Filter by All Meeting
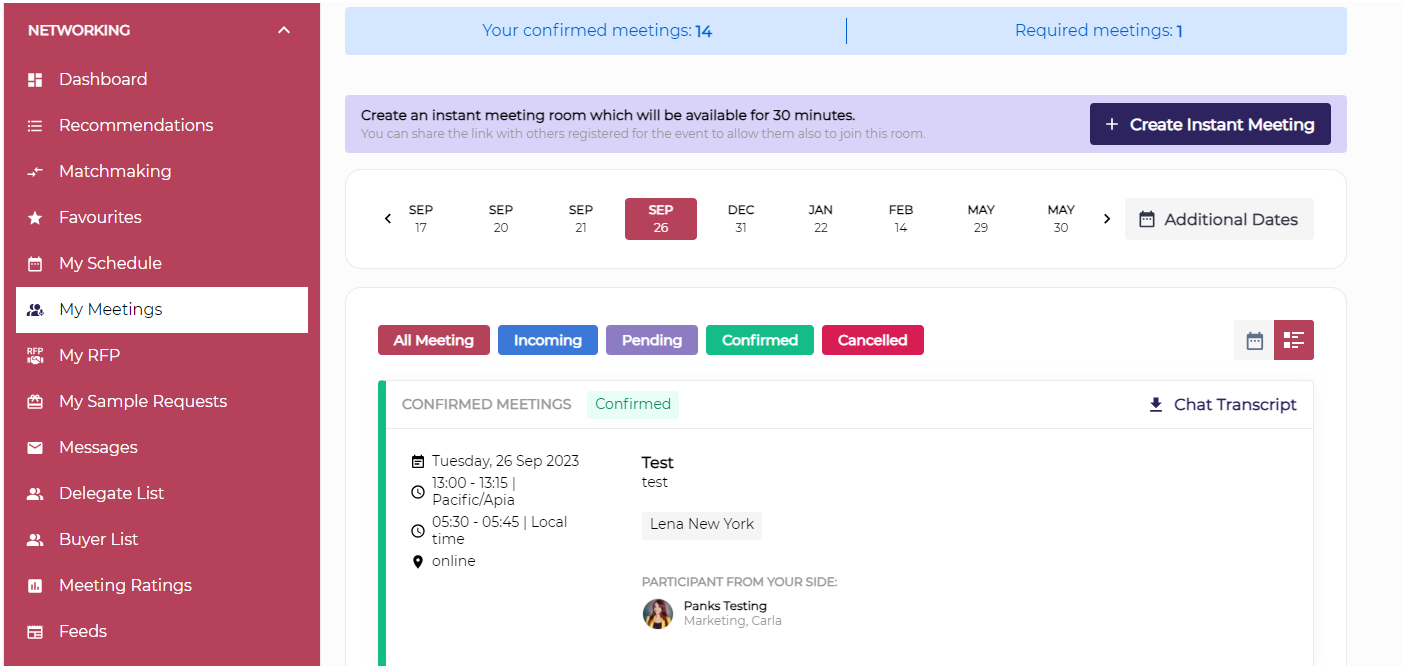 [x=434, y=340]
